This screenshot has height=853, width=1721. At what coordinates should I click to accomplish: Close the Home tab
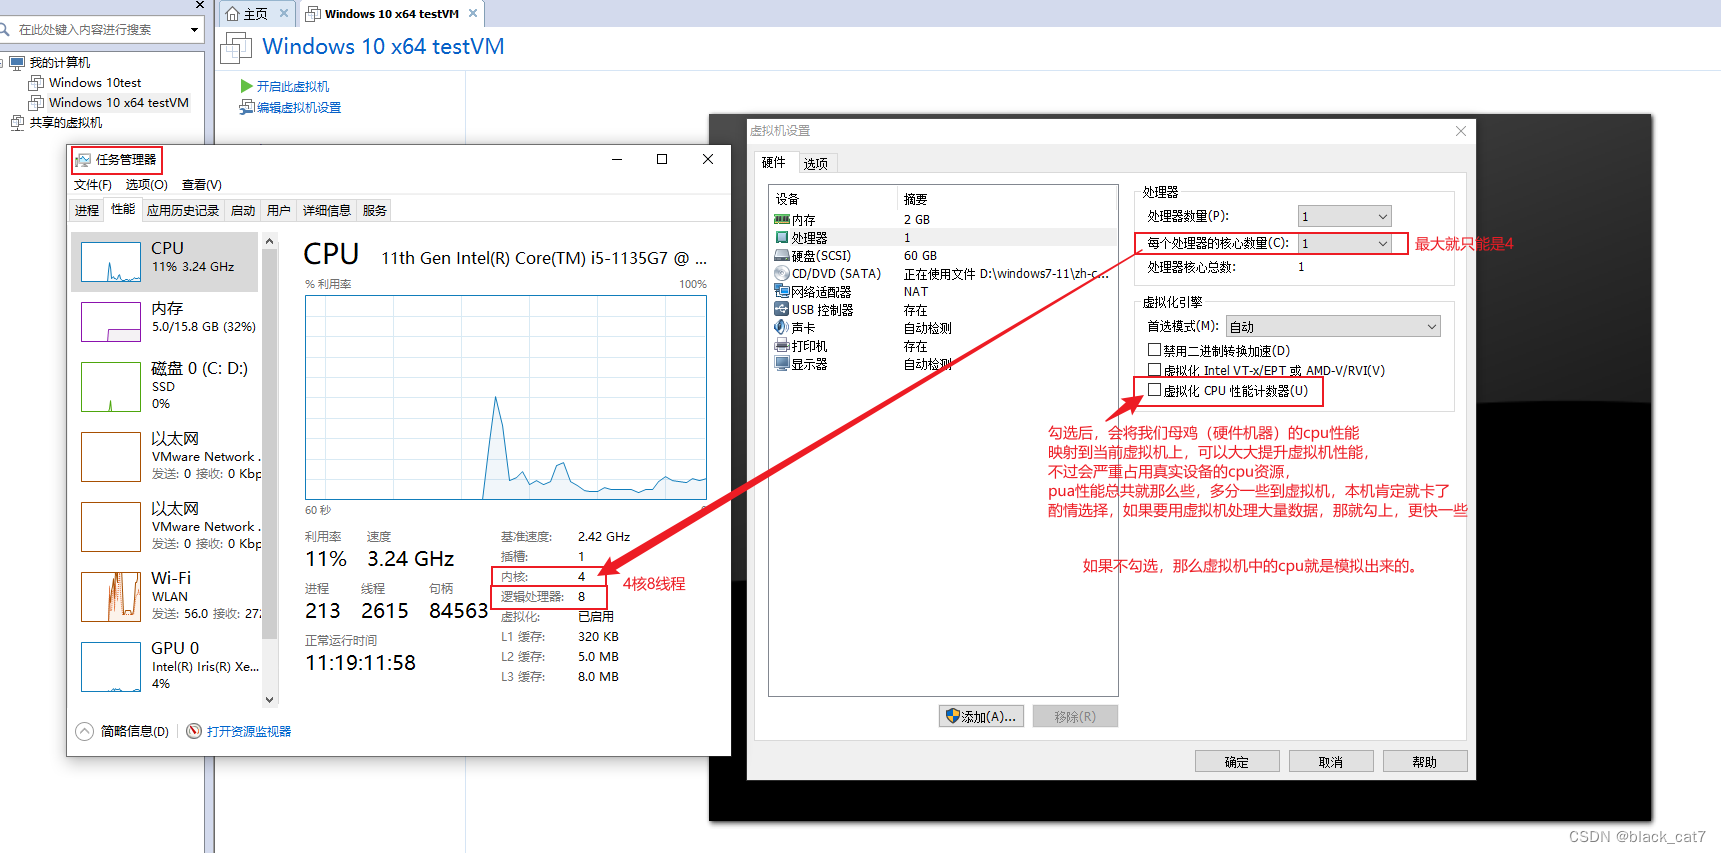point(284,13)
